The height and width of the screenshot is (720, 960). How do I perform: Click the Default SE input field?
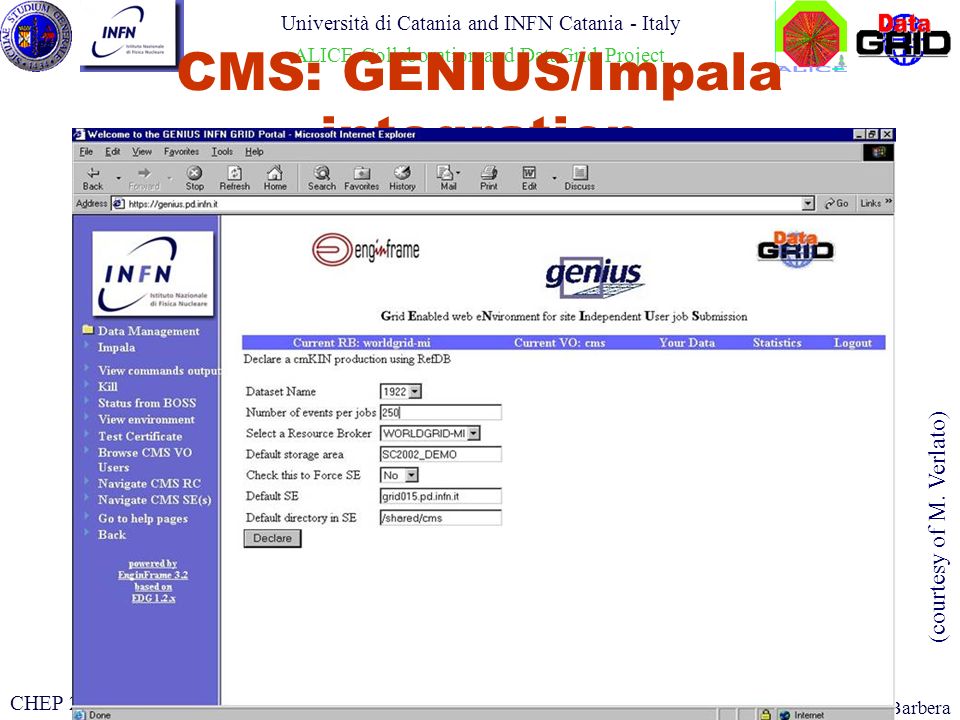click(x=441, y=496)
